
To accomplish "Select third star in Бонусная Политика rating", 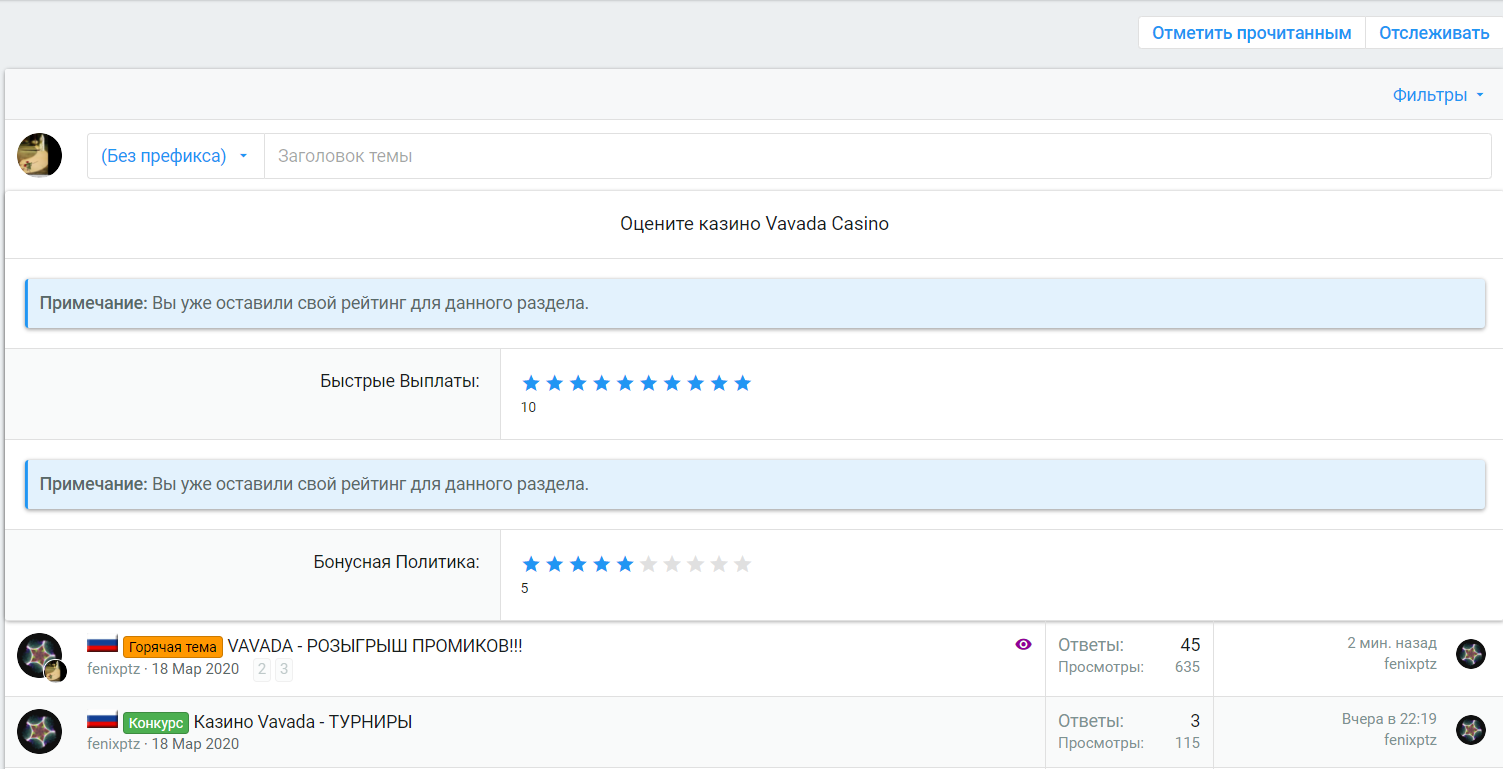I will [x=578, y=564].
